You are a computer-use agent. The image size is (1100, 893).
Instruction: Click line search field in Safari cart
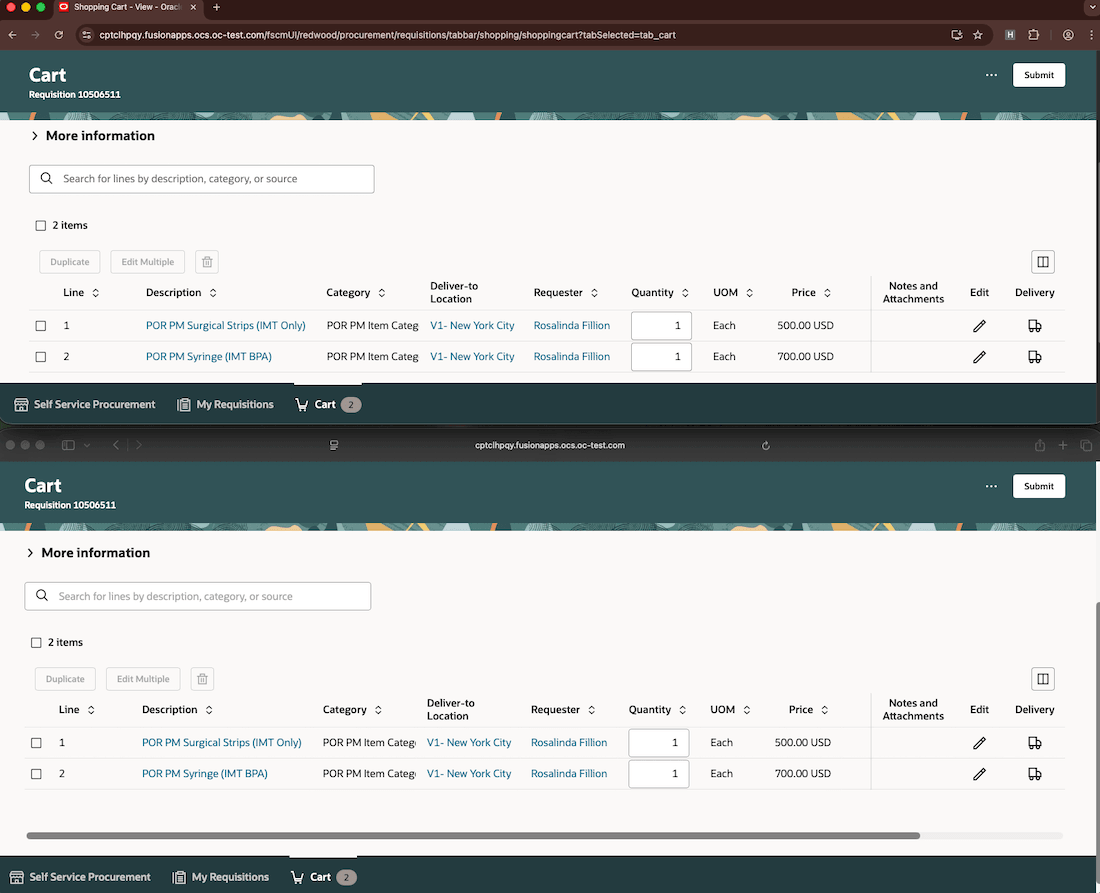(x=197, y=596)
